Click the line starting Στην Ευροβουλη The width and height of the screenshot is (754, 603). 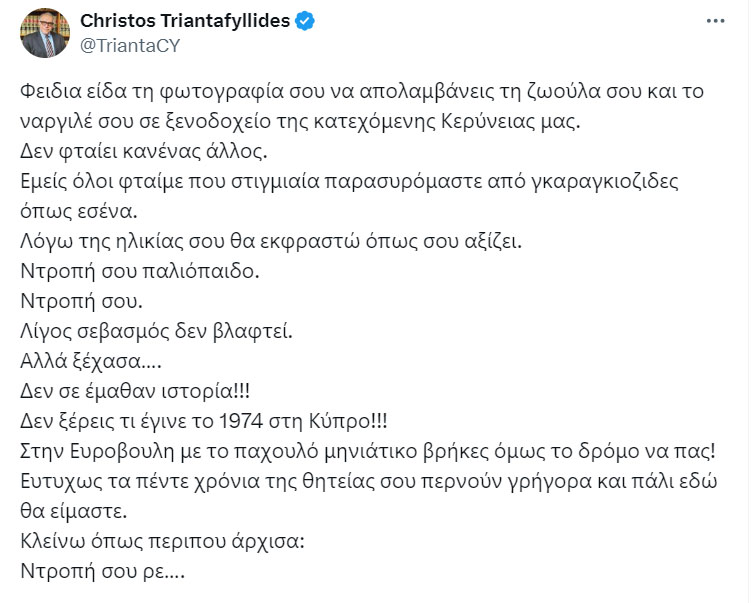pos(368,451)
